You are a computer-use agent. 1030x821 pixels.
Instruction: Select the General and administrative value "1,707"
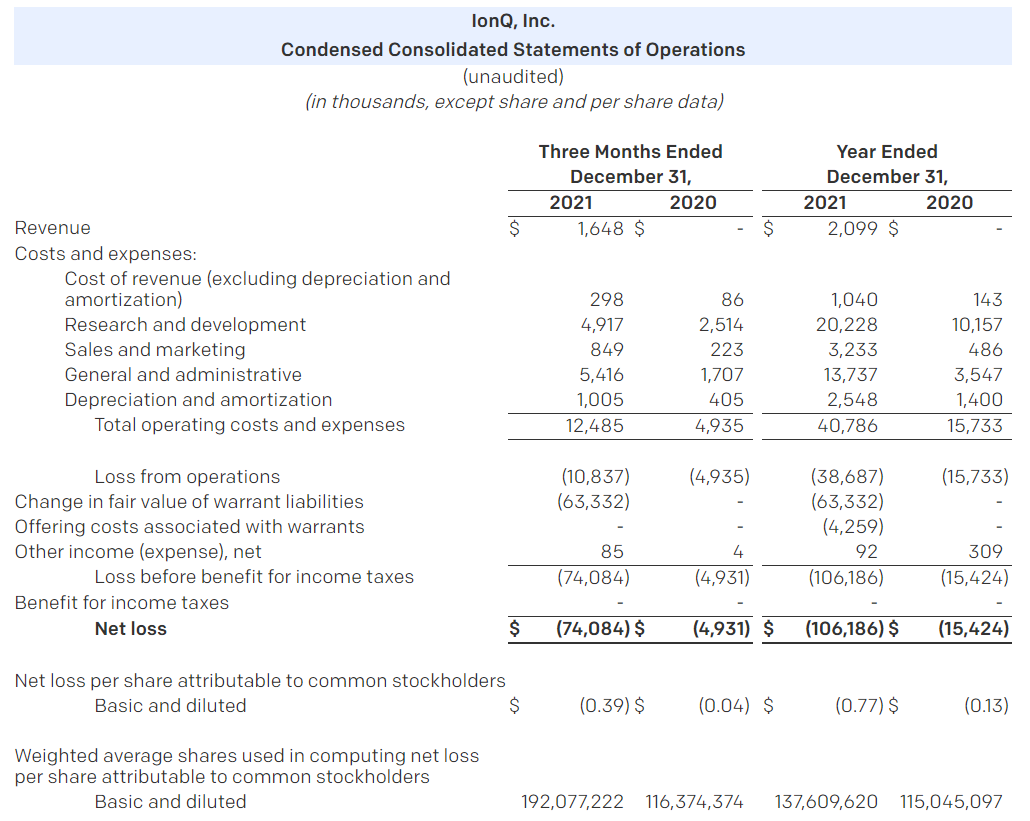pyautogui.click(x=722, y=374)
